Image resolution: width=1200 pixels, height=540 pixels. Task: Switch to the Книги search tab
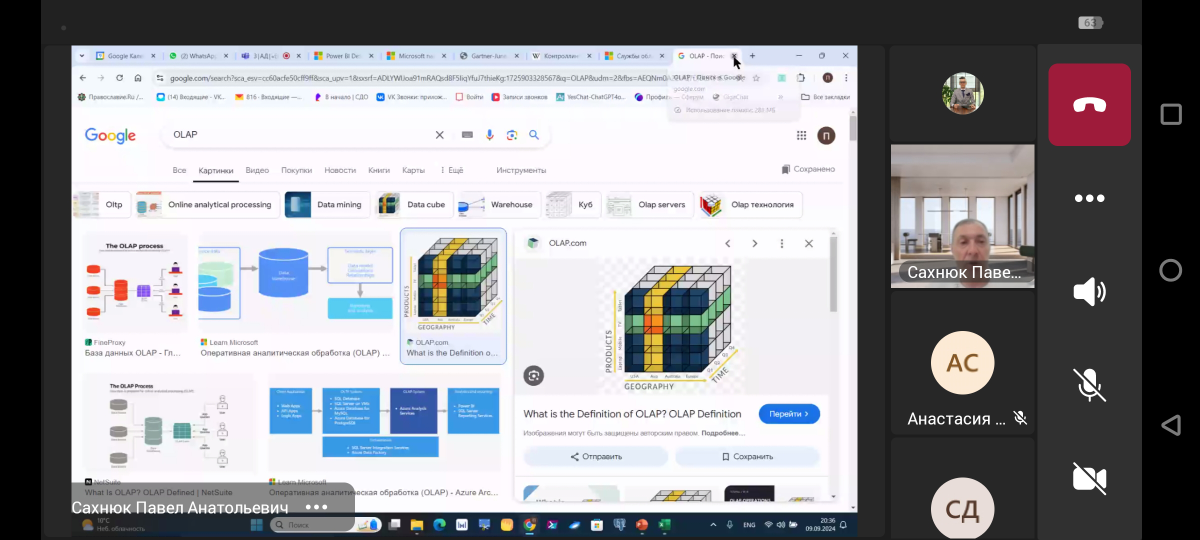[379, 170]
